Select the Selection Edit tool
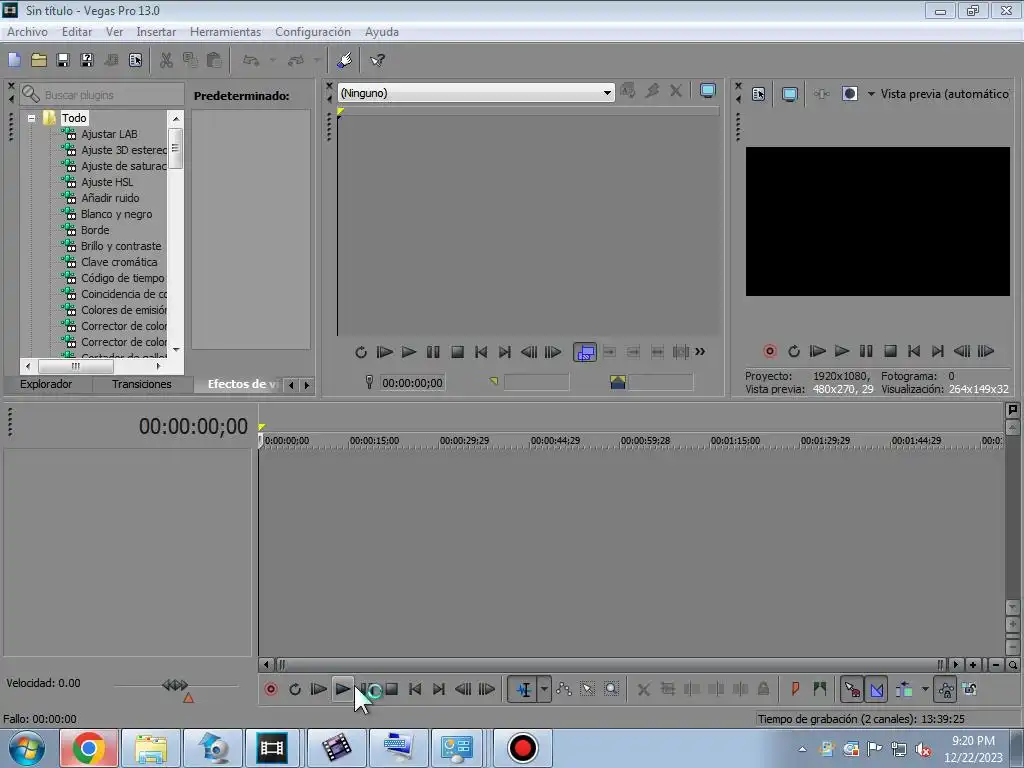Viewport: 1024px width, 768px height. click(x=588, y=689)
